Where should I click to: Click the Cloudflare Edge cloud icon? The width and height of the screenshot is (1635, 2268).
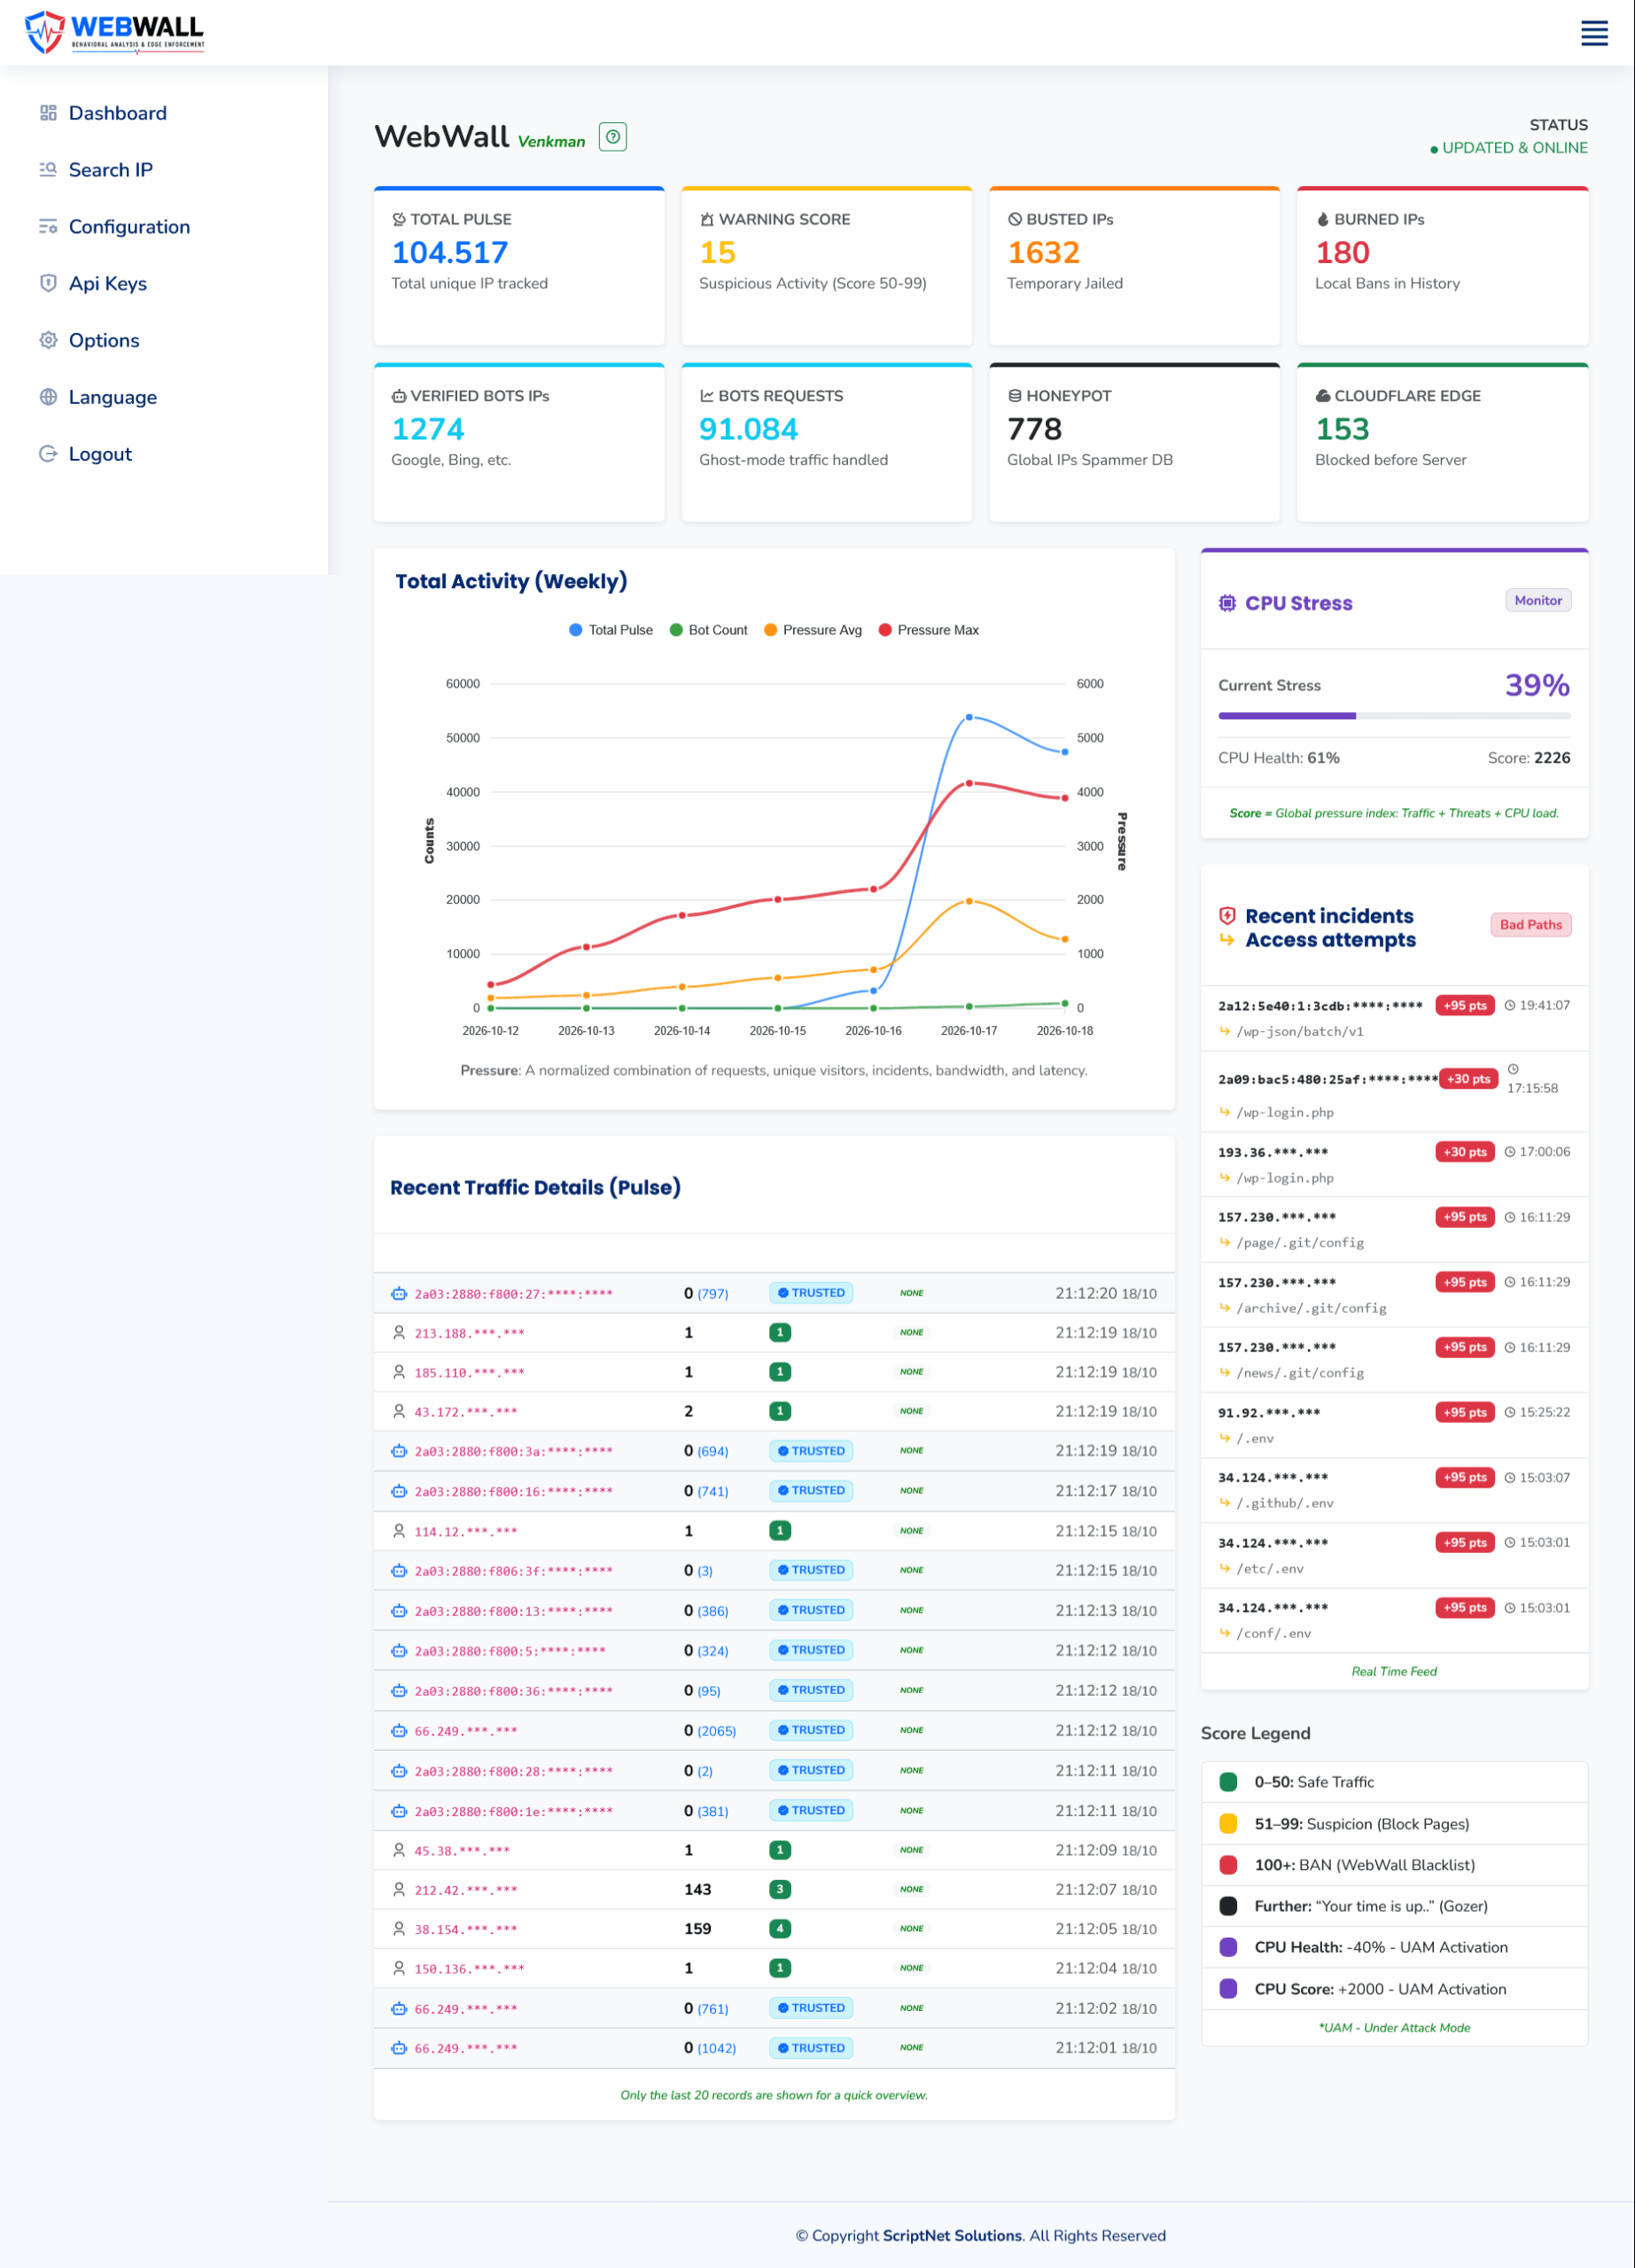point(1323,396)
